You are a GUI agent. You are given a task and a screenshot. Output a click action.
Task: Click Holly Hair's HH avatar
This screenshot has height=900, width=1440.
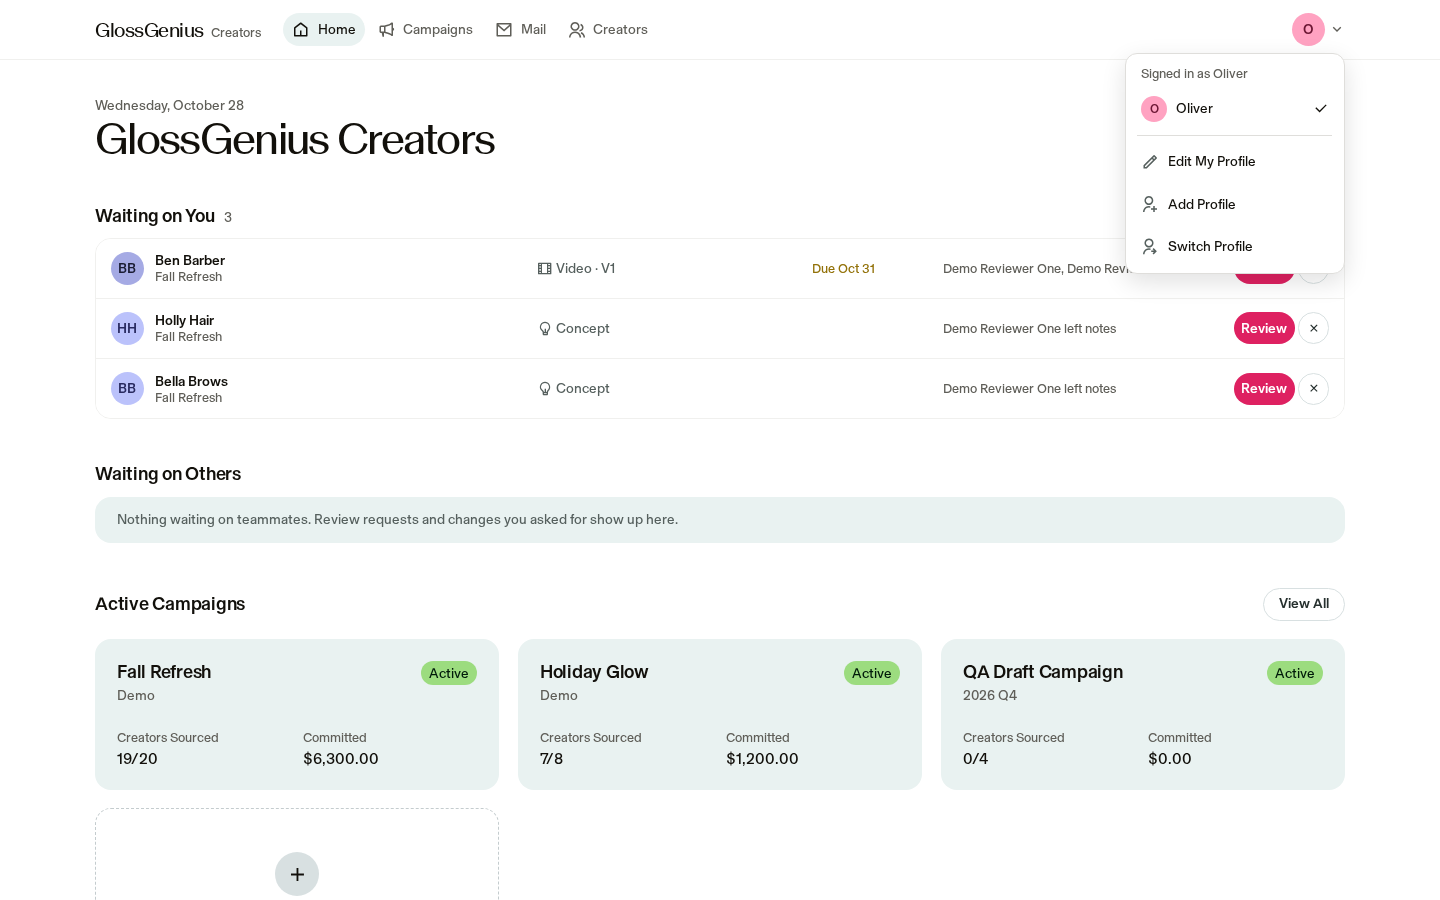tap(127, 328)
